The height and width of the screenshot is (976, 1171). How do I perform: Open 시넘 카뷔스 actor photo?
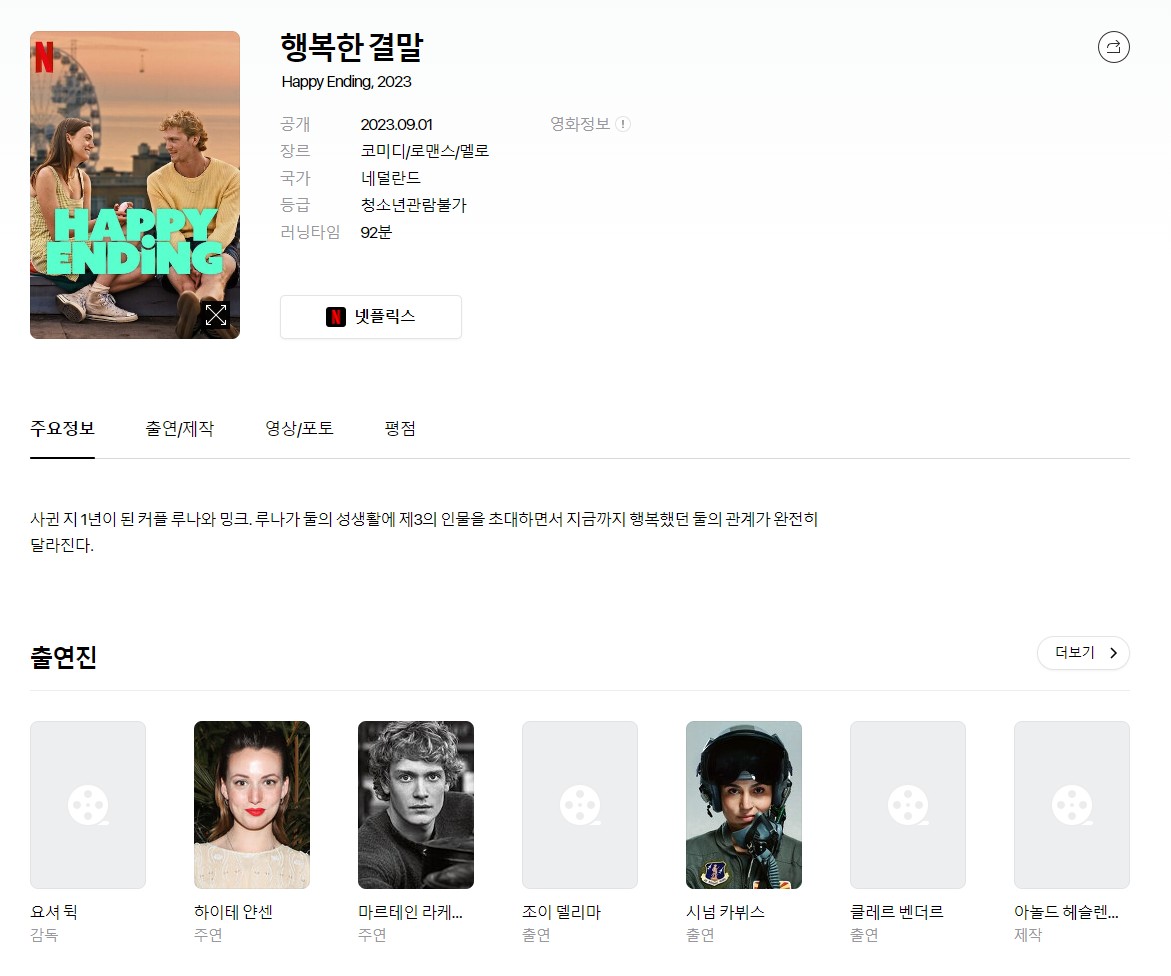coord(744,805)
